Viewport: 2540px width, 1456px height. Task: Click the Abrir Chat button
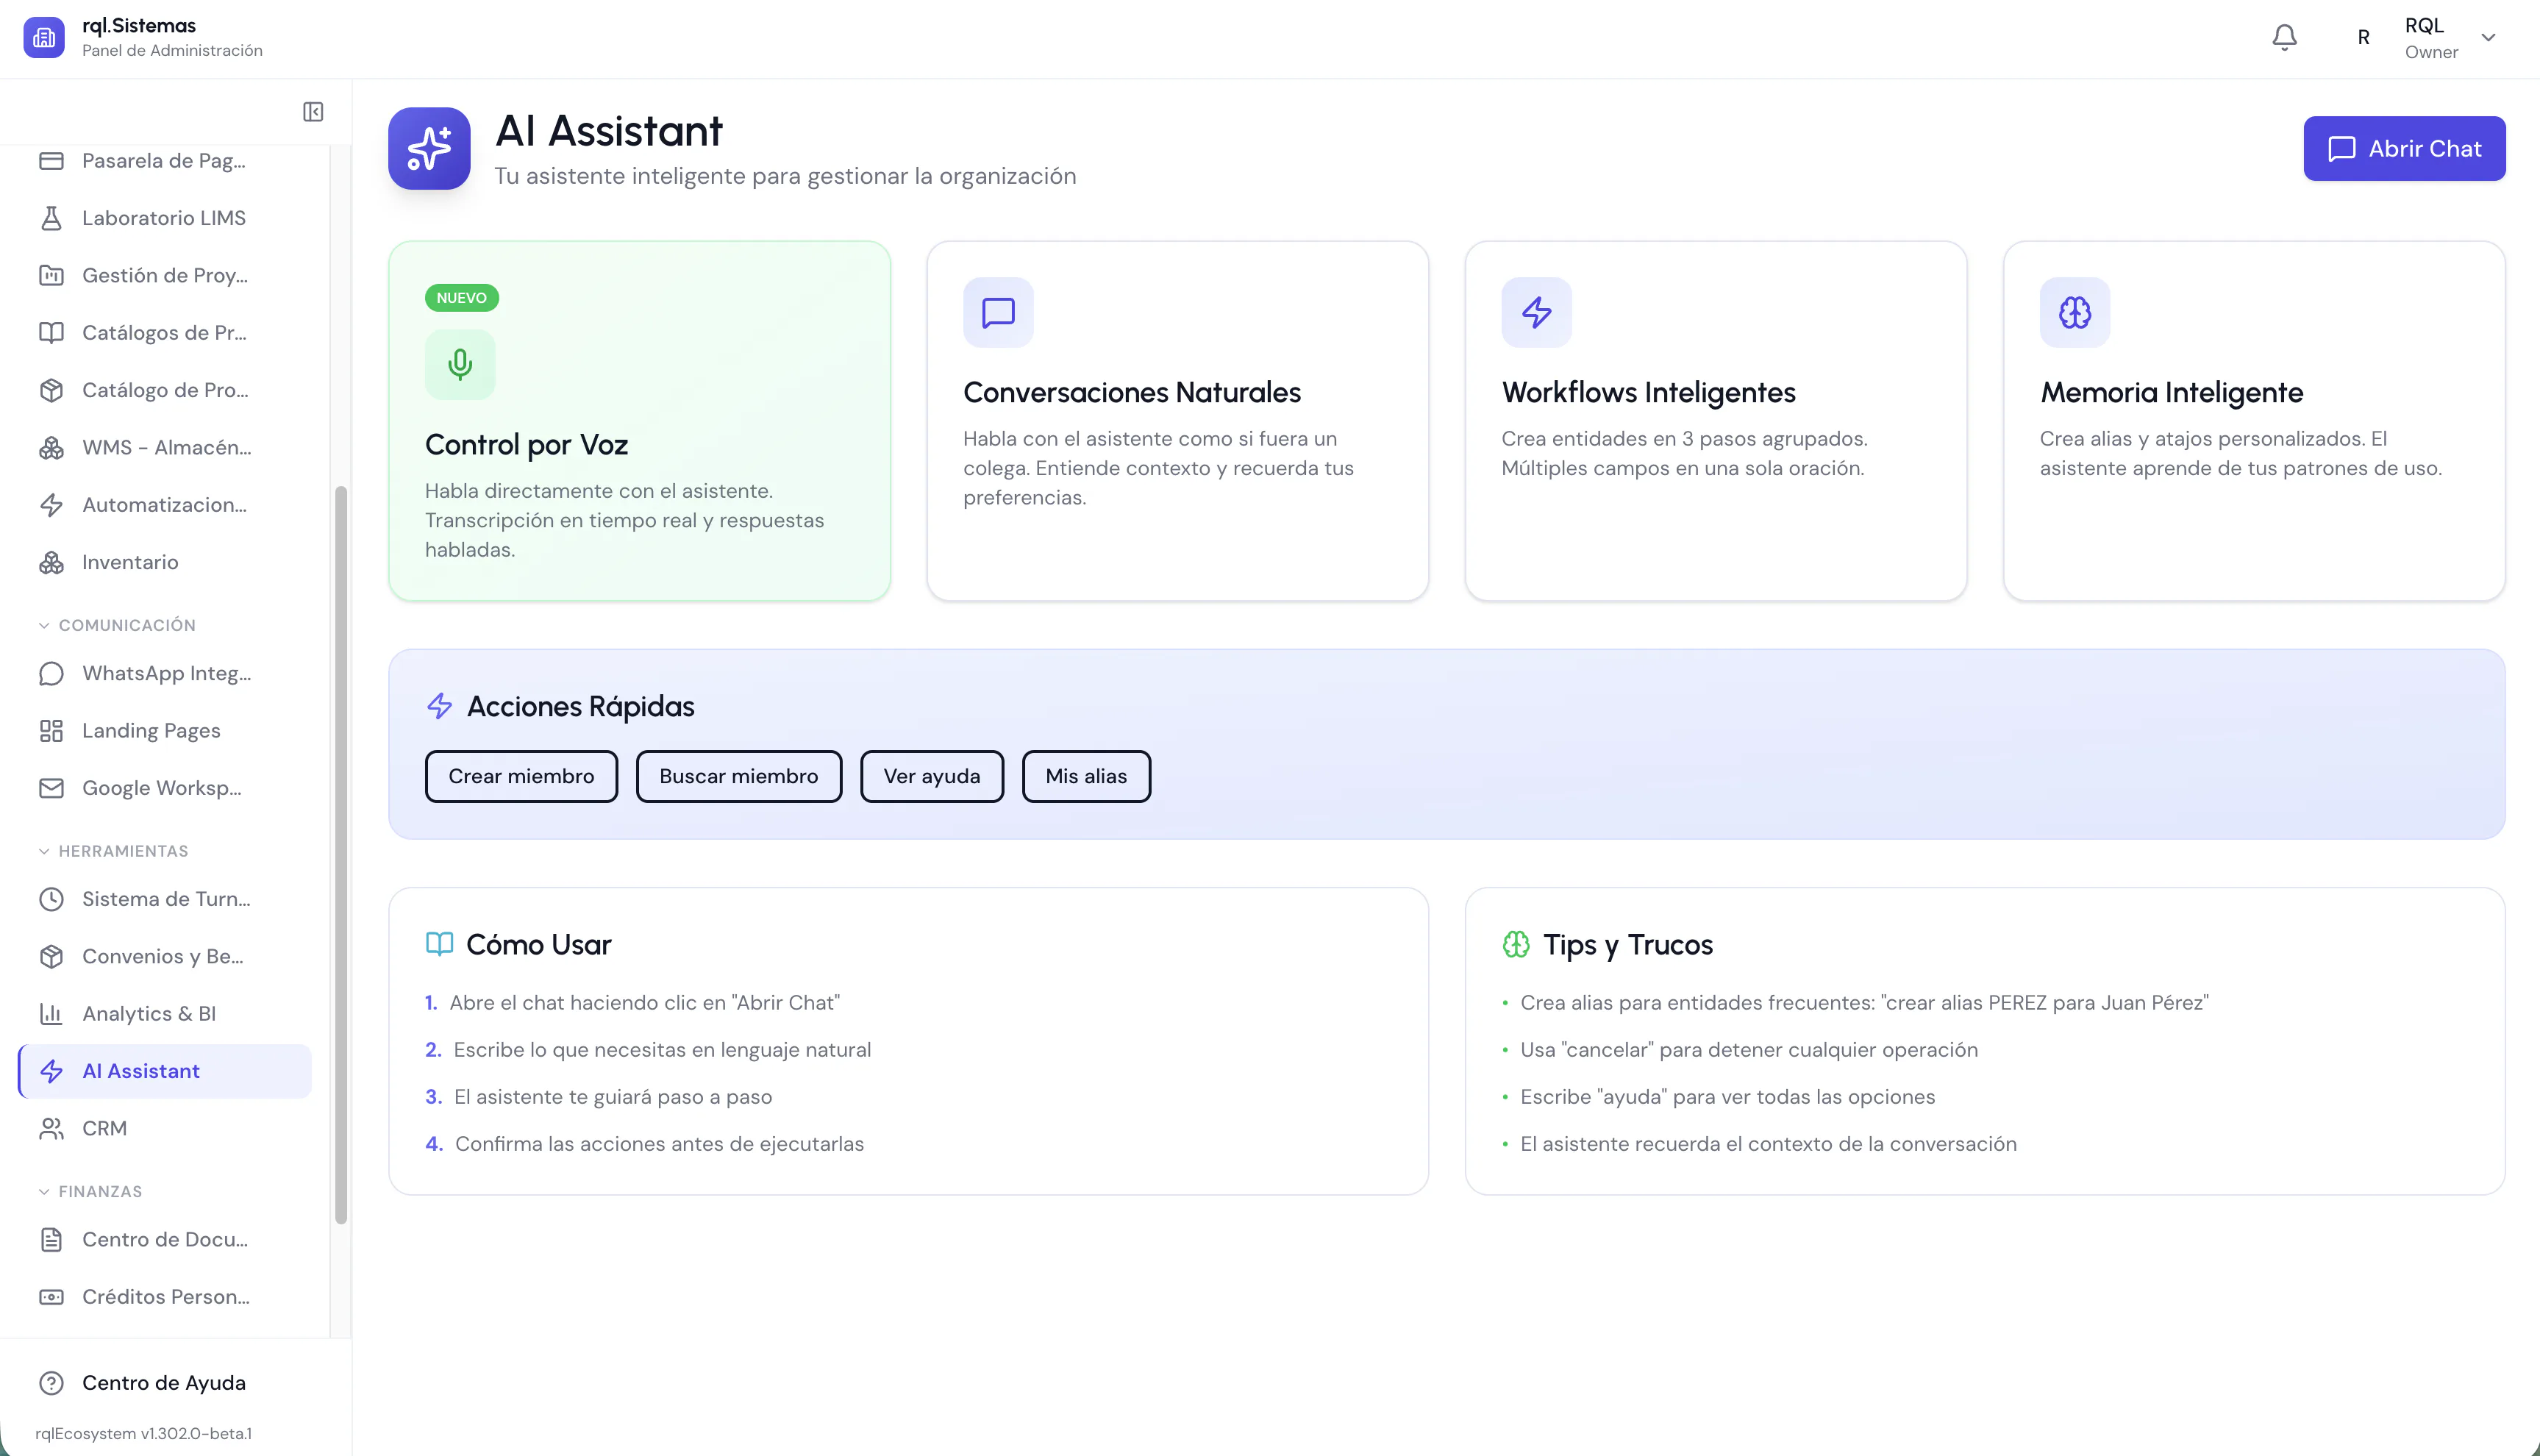click(x=2404, y=148)
